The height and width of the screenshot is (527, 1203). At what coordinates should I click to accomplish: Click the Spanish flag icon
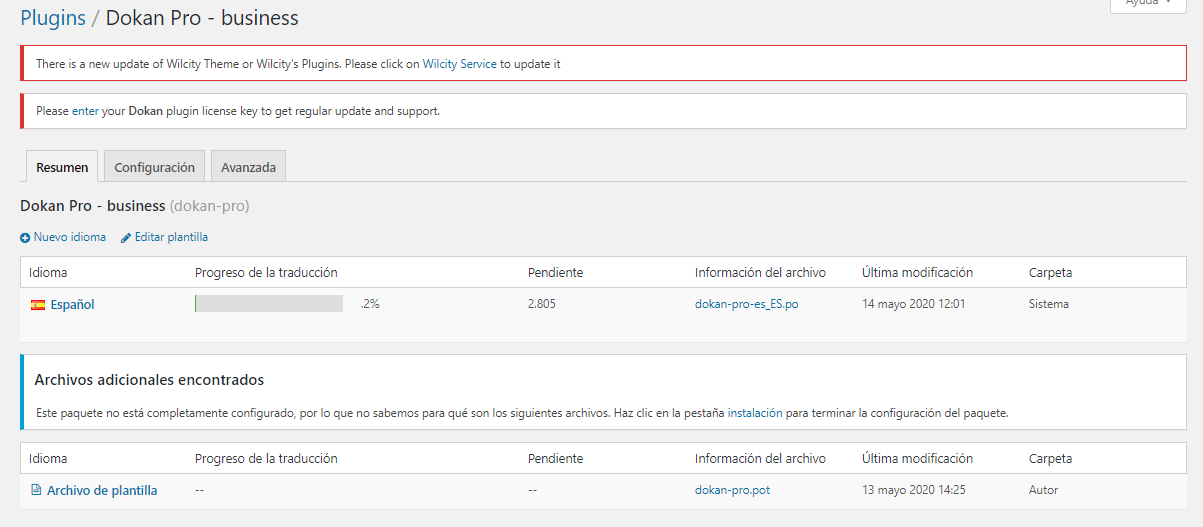[38, 305]
